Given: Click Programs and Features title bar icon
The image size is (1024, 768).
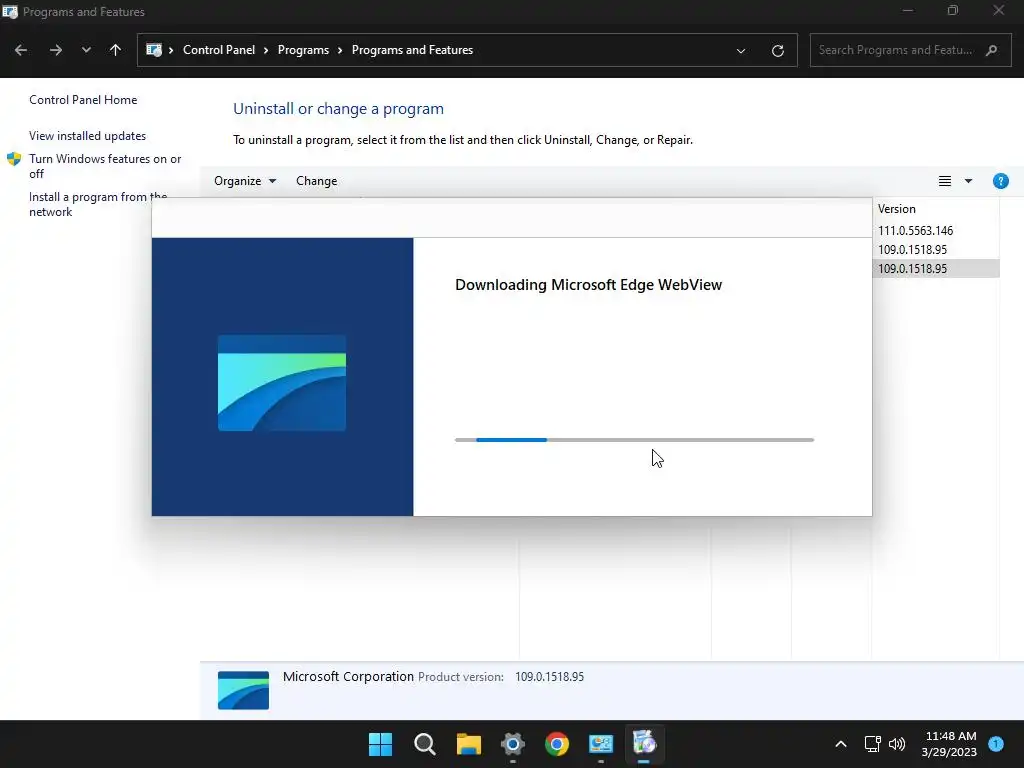Looking at the screenshot, I should 10,12.
